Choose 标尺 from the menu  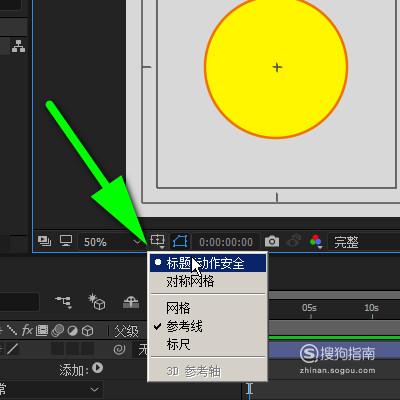point(208,344)
